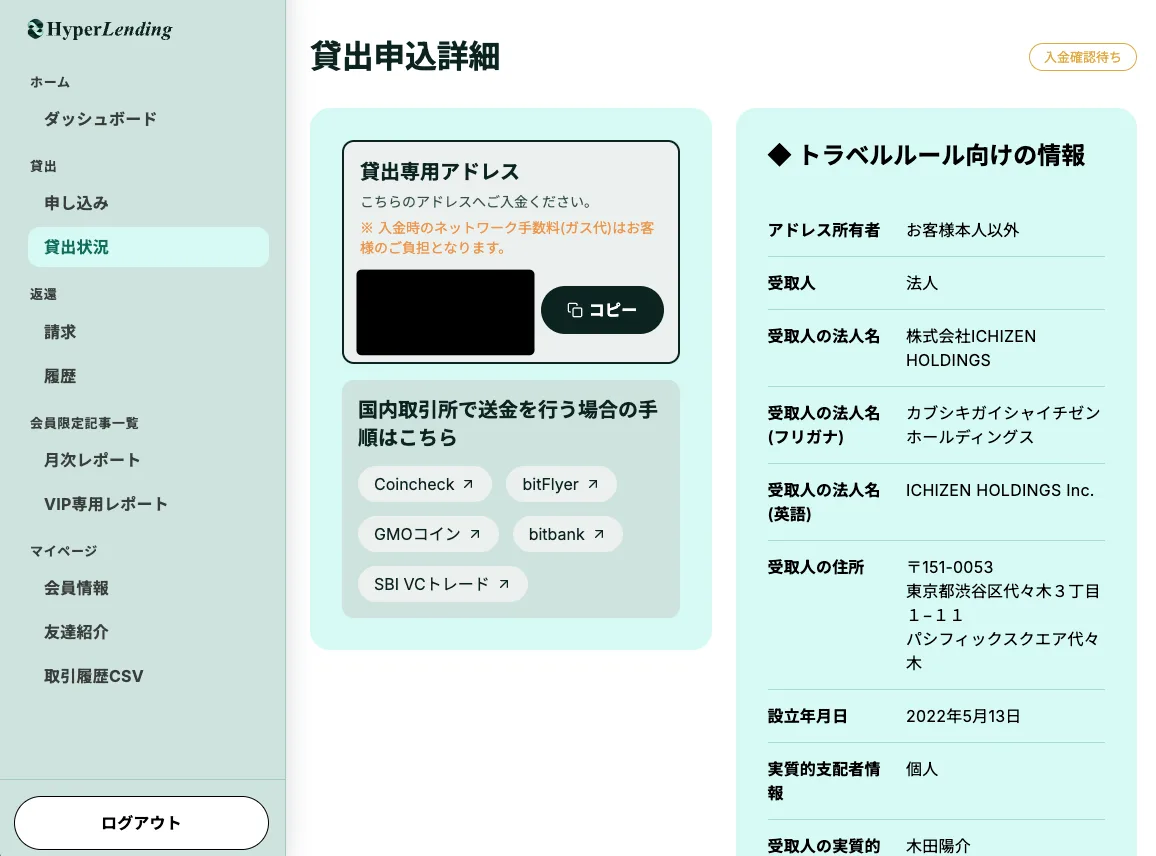The width and height of the screenshot is (1156, 856).
Task: Click 株式会社ICHIZEN HOLDINGS value
Action: [x=971, y=348]
